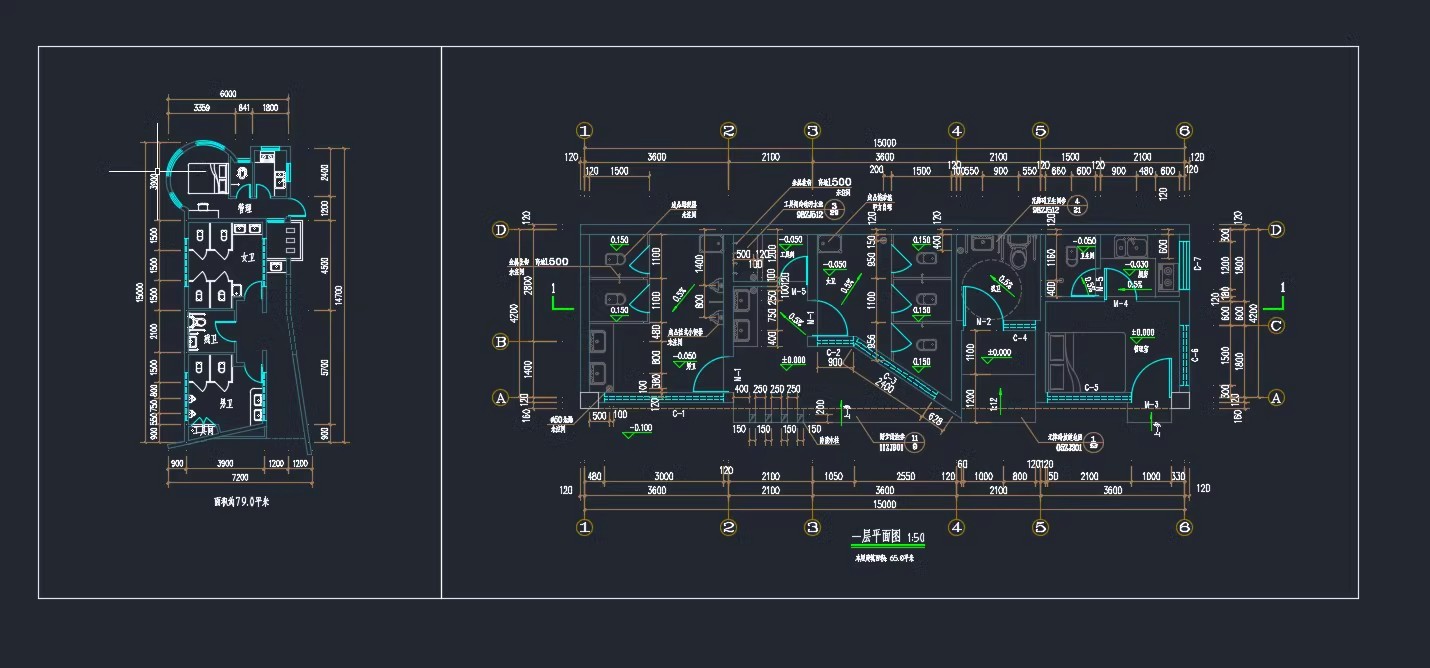
Task: Click the detail reference bubble numbered 4 over 21
Action: 1077,205
